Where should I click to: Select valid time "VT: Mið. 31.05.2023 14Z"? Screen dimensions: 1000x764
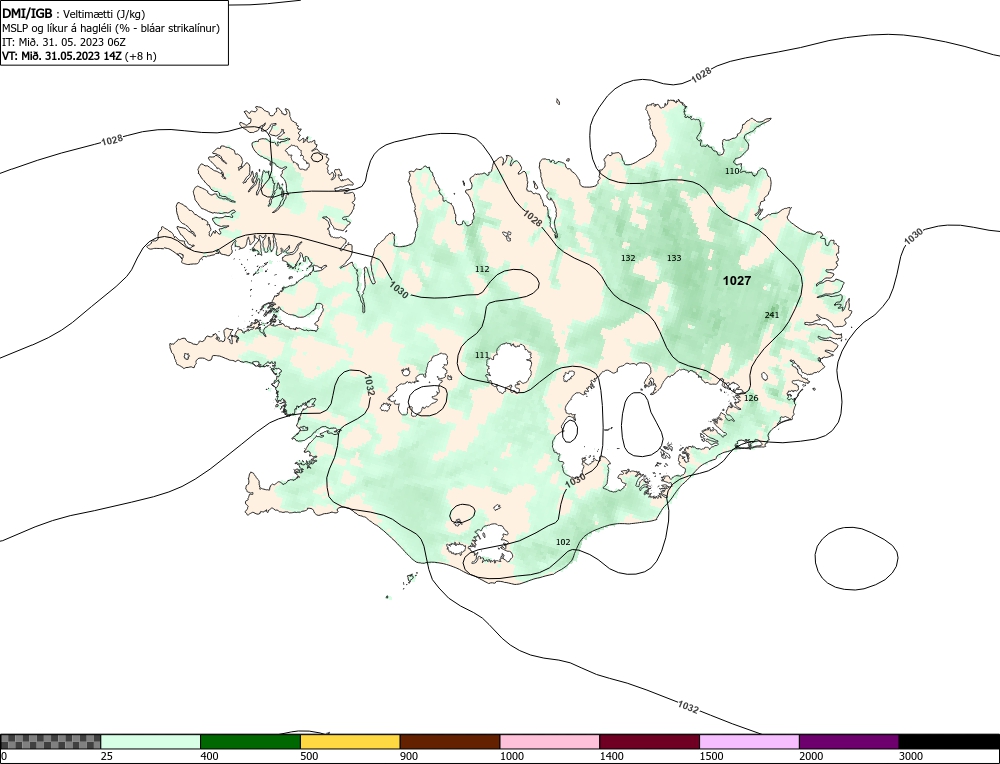coord(62,55)
